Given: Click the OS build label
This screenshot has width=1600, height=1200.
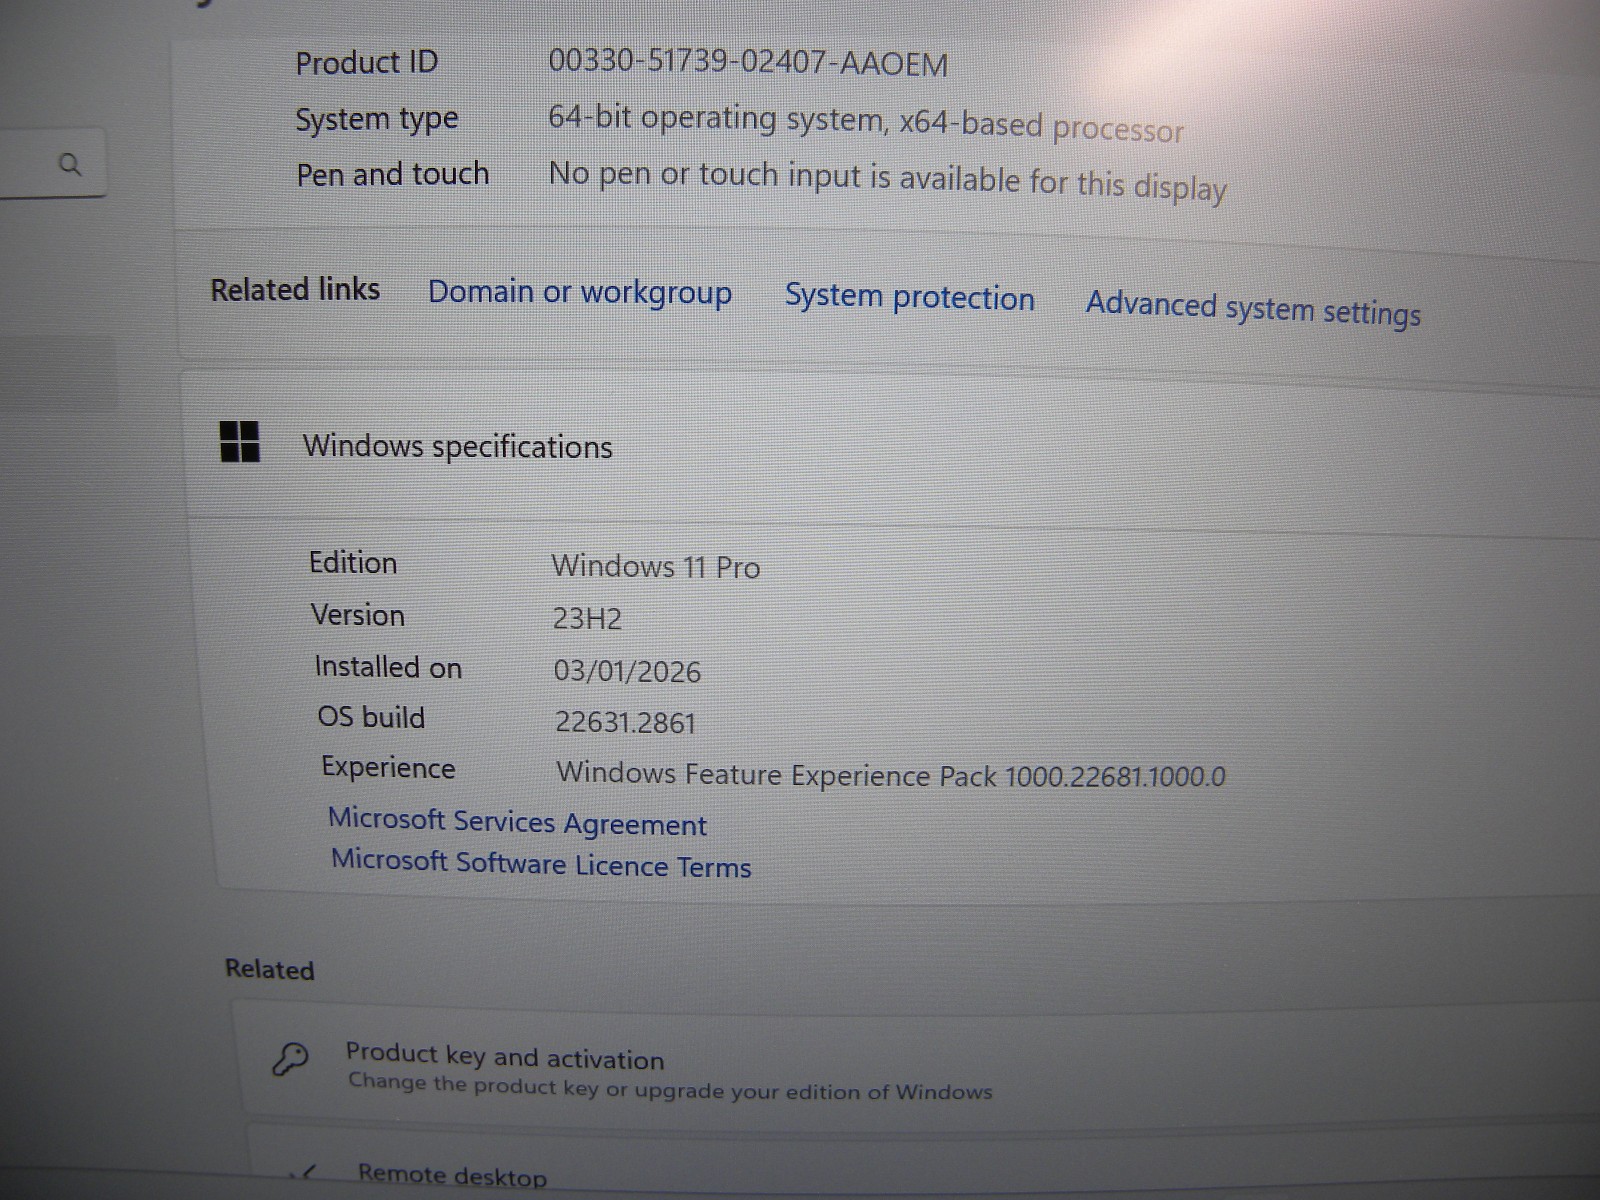Looking at the screenshot, I should 371,717.
